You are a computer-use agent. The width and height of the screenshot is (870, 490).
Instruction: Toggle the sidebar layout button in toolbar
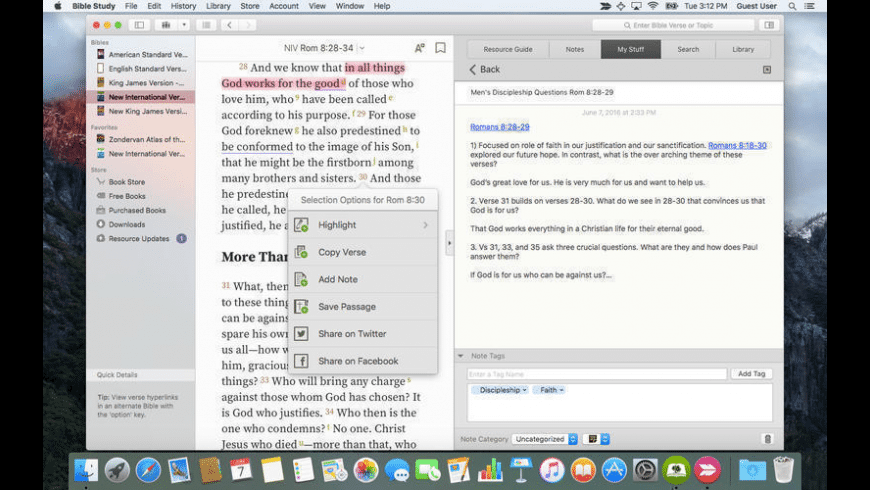pos(139,25)
